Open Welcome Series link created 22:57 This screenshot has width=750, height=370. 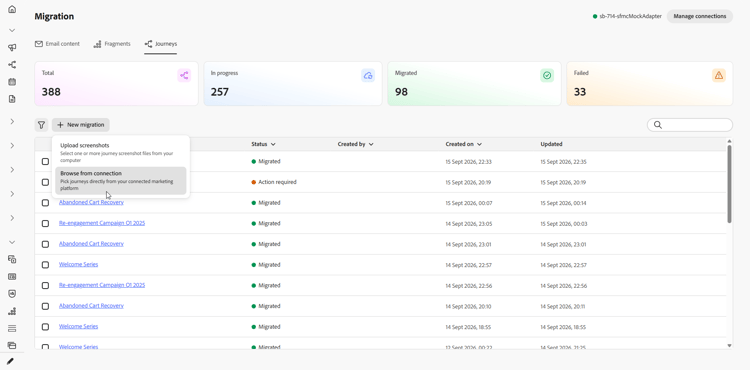pyautogui.click(x=78, y=264)
